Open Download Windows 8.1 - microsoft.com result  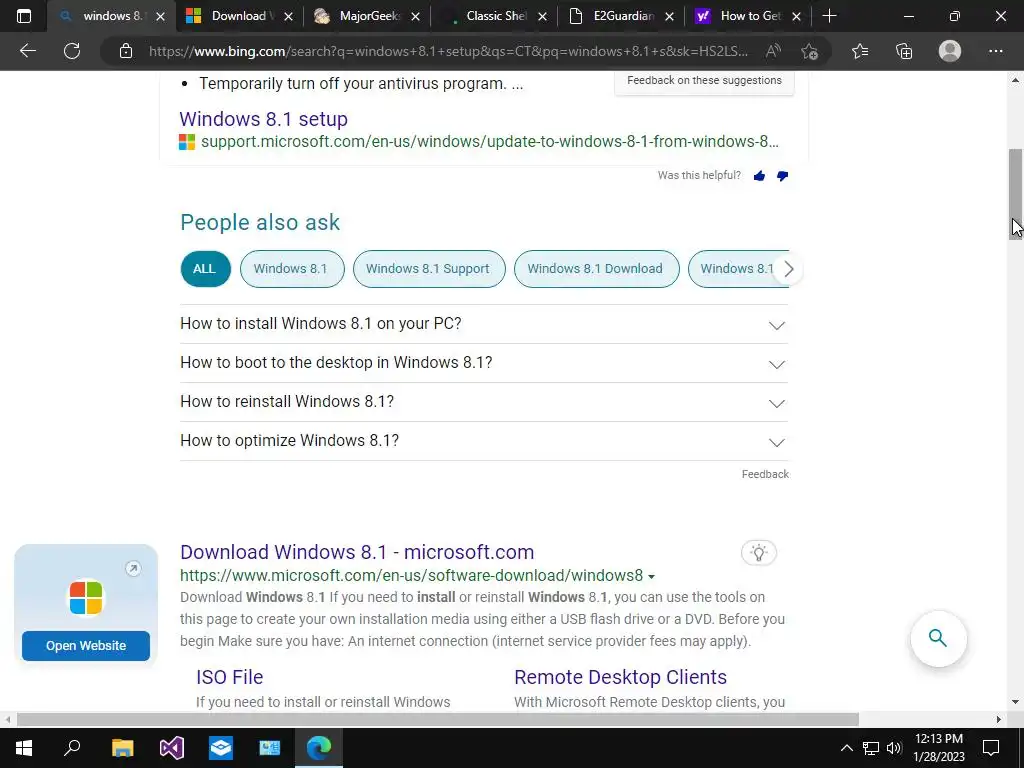click(x=357, y=552)
